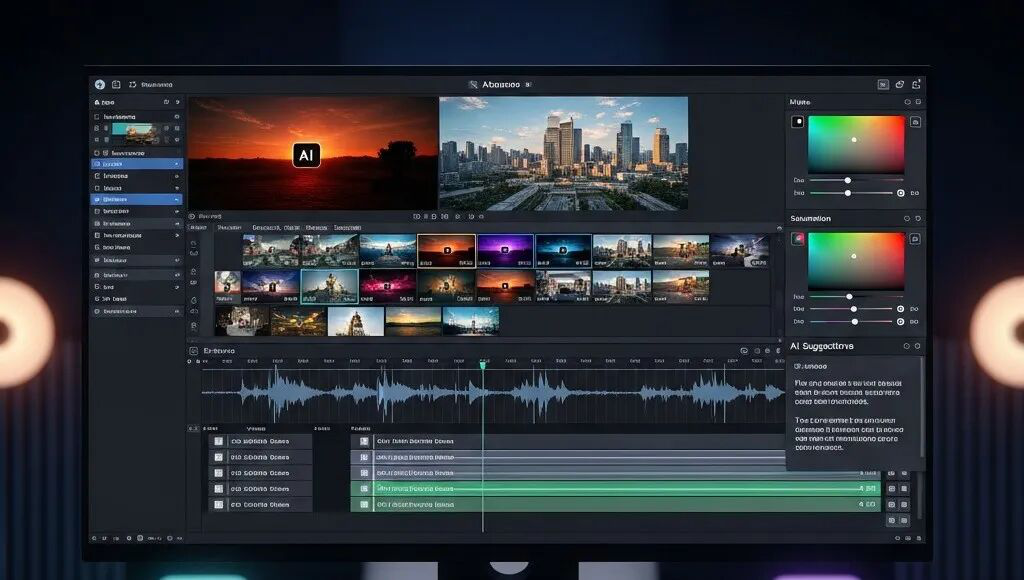Image resolution: width=1024 pixels, height=580 pixels.
Task: Click the timeline panel icon left of its title
Action: pos(194,351)
